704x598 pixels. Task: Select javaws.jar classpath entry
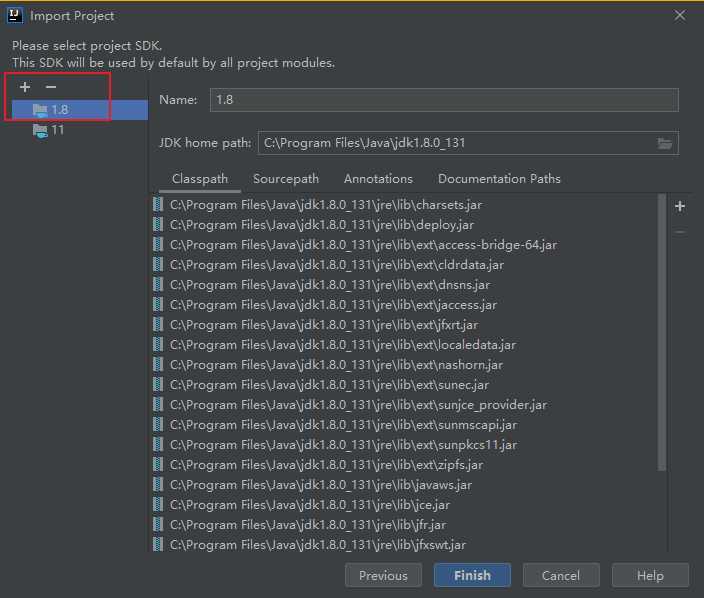(404, 485)
